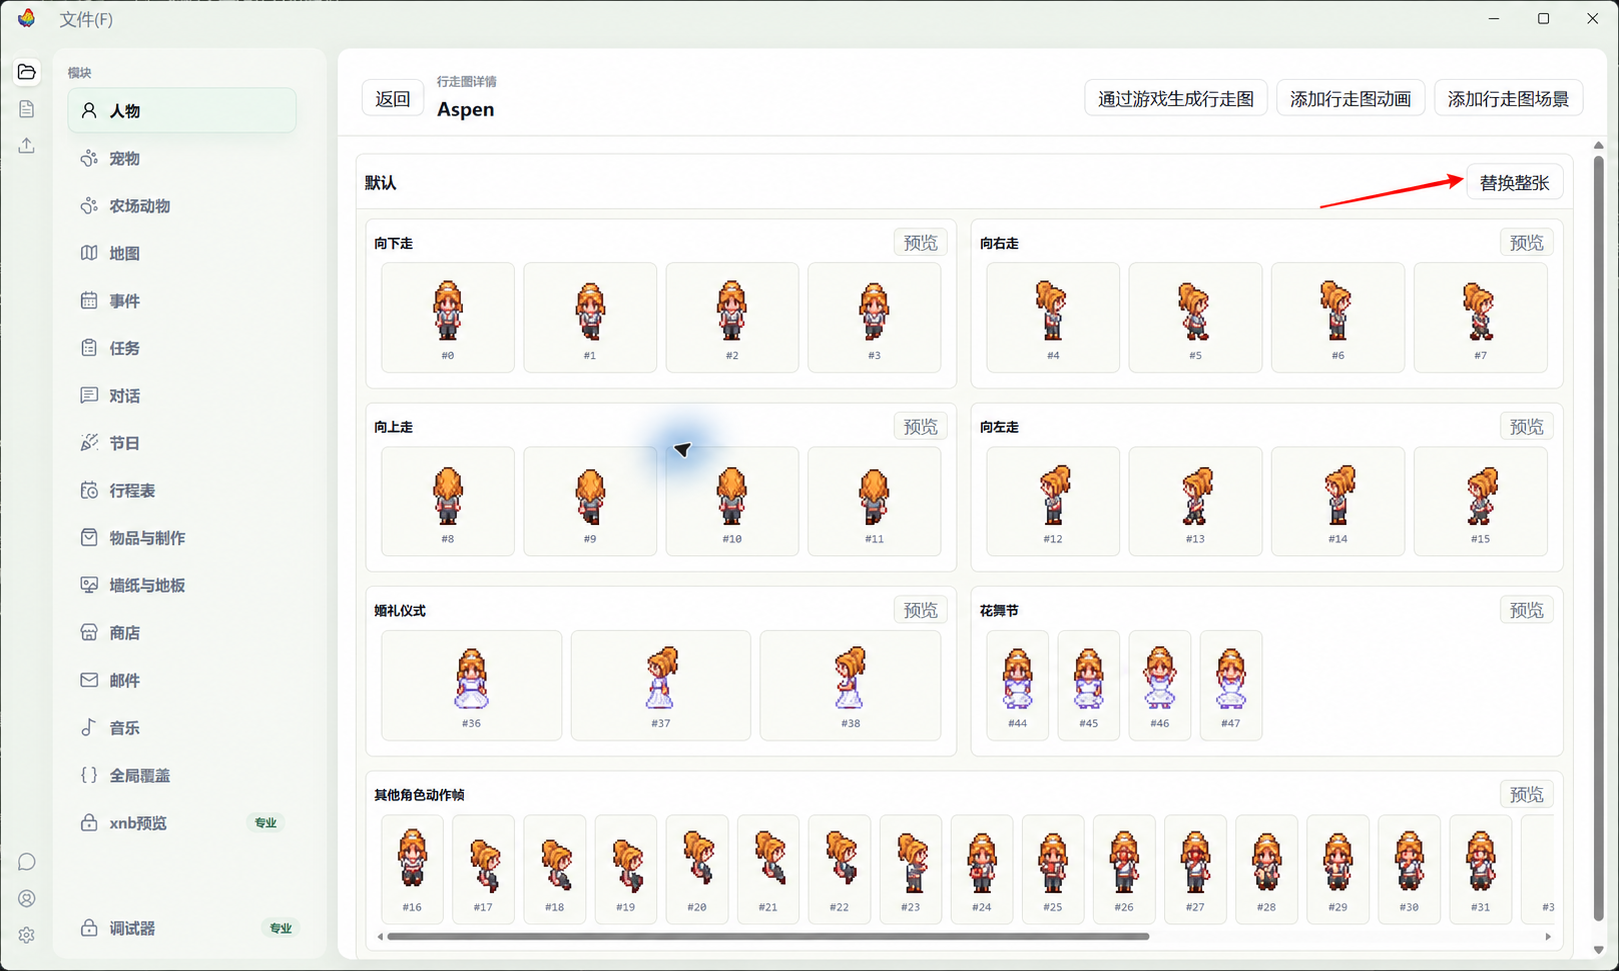
Task: Open the 邮件 module
Action: (182, 680)
